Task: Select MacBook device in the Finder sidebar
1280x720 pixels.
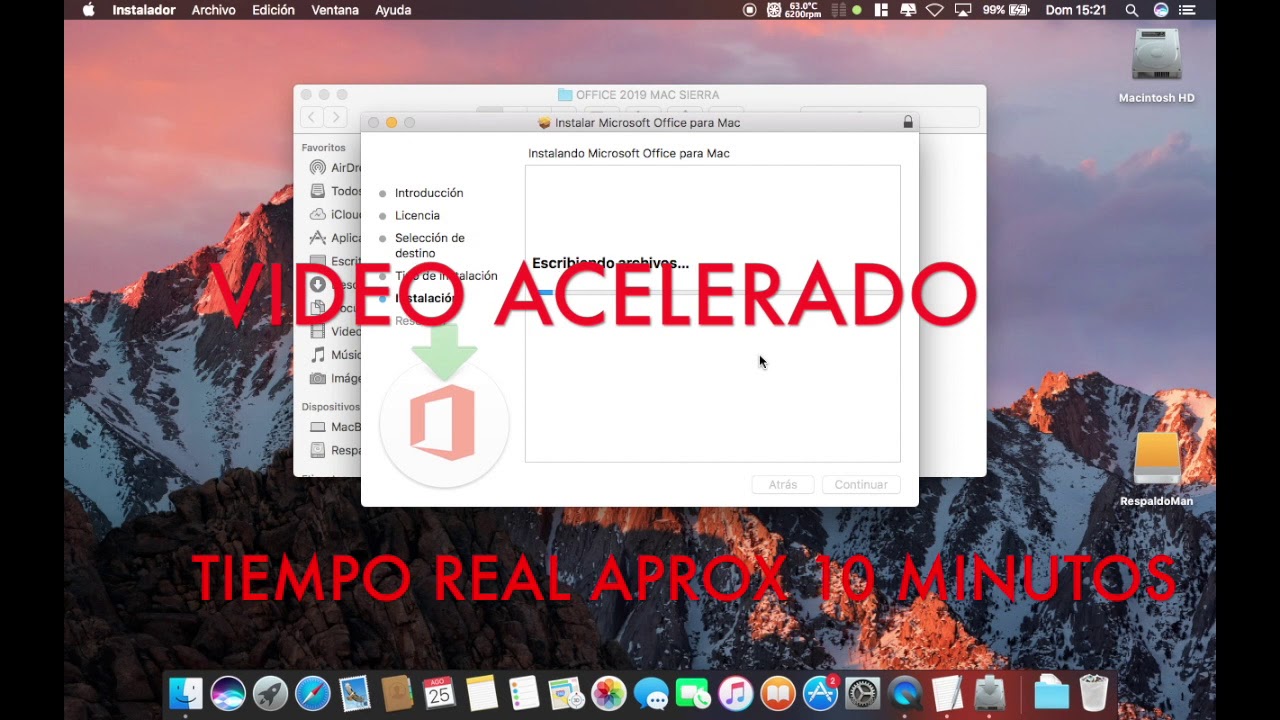Action: pyautogui.click(x=334, y=427)
